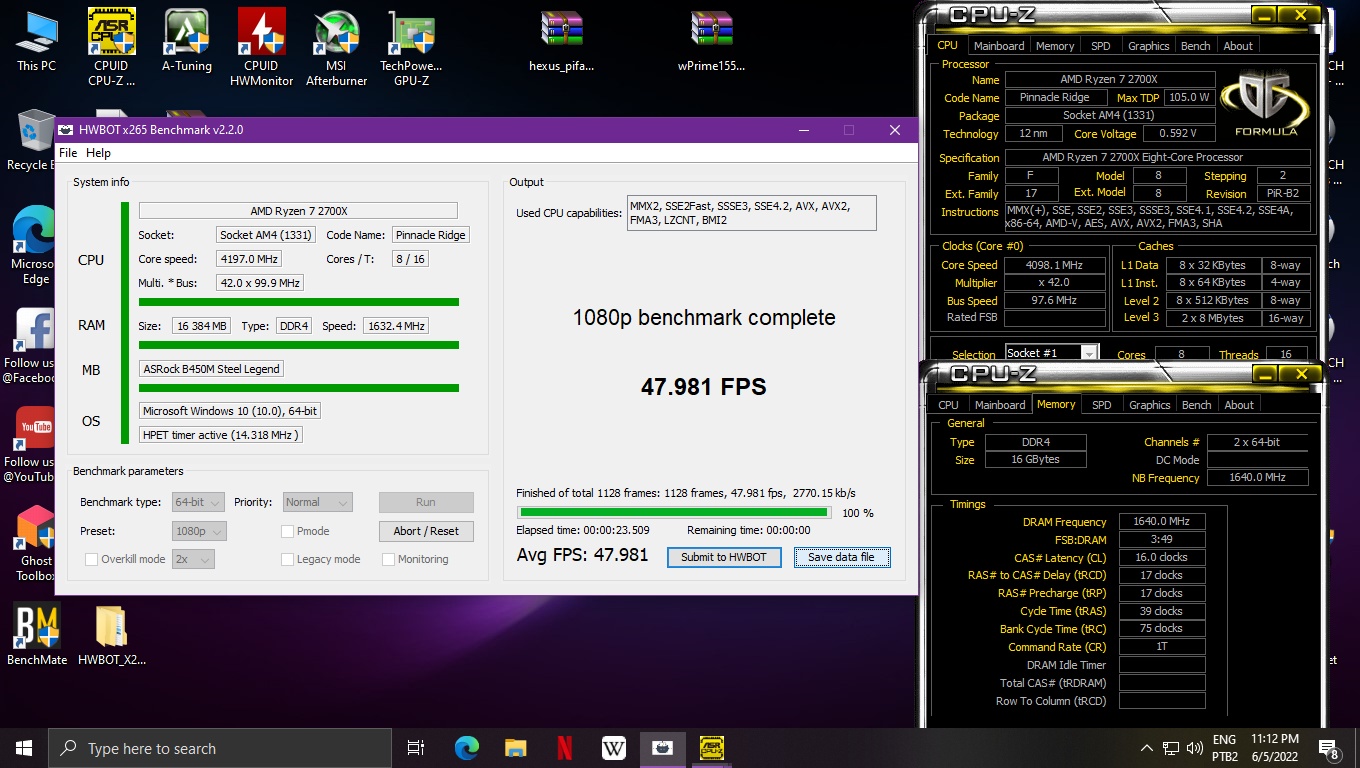Show hidden system tray icons

coord(1146,748)
